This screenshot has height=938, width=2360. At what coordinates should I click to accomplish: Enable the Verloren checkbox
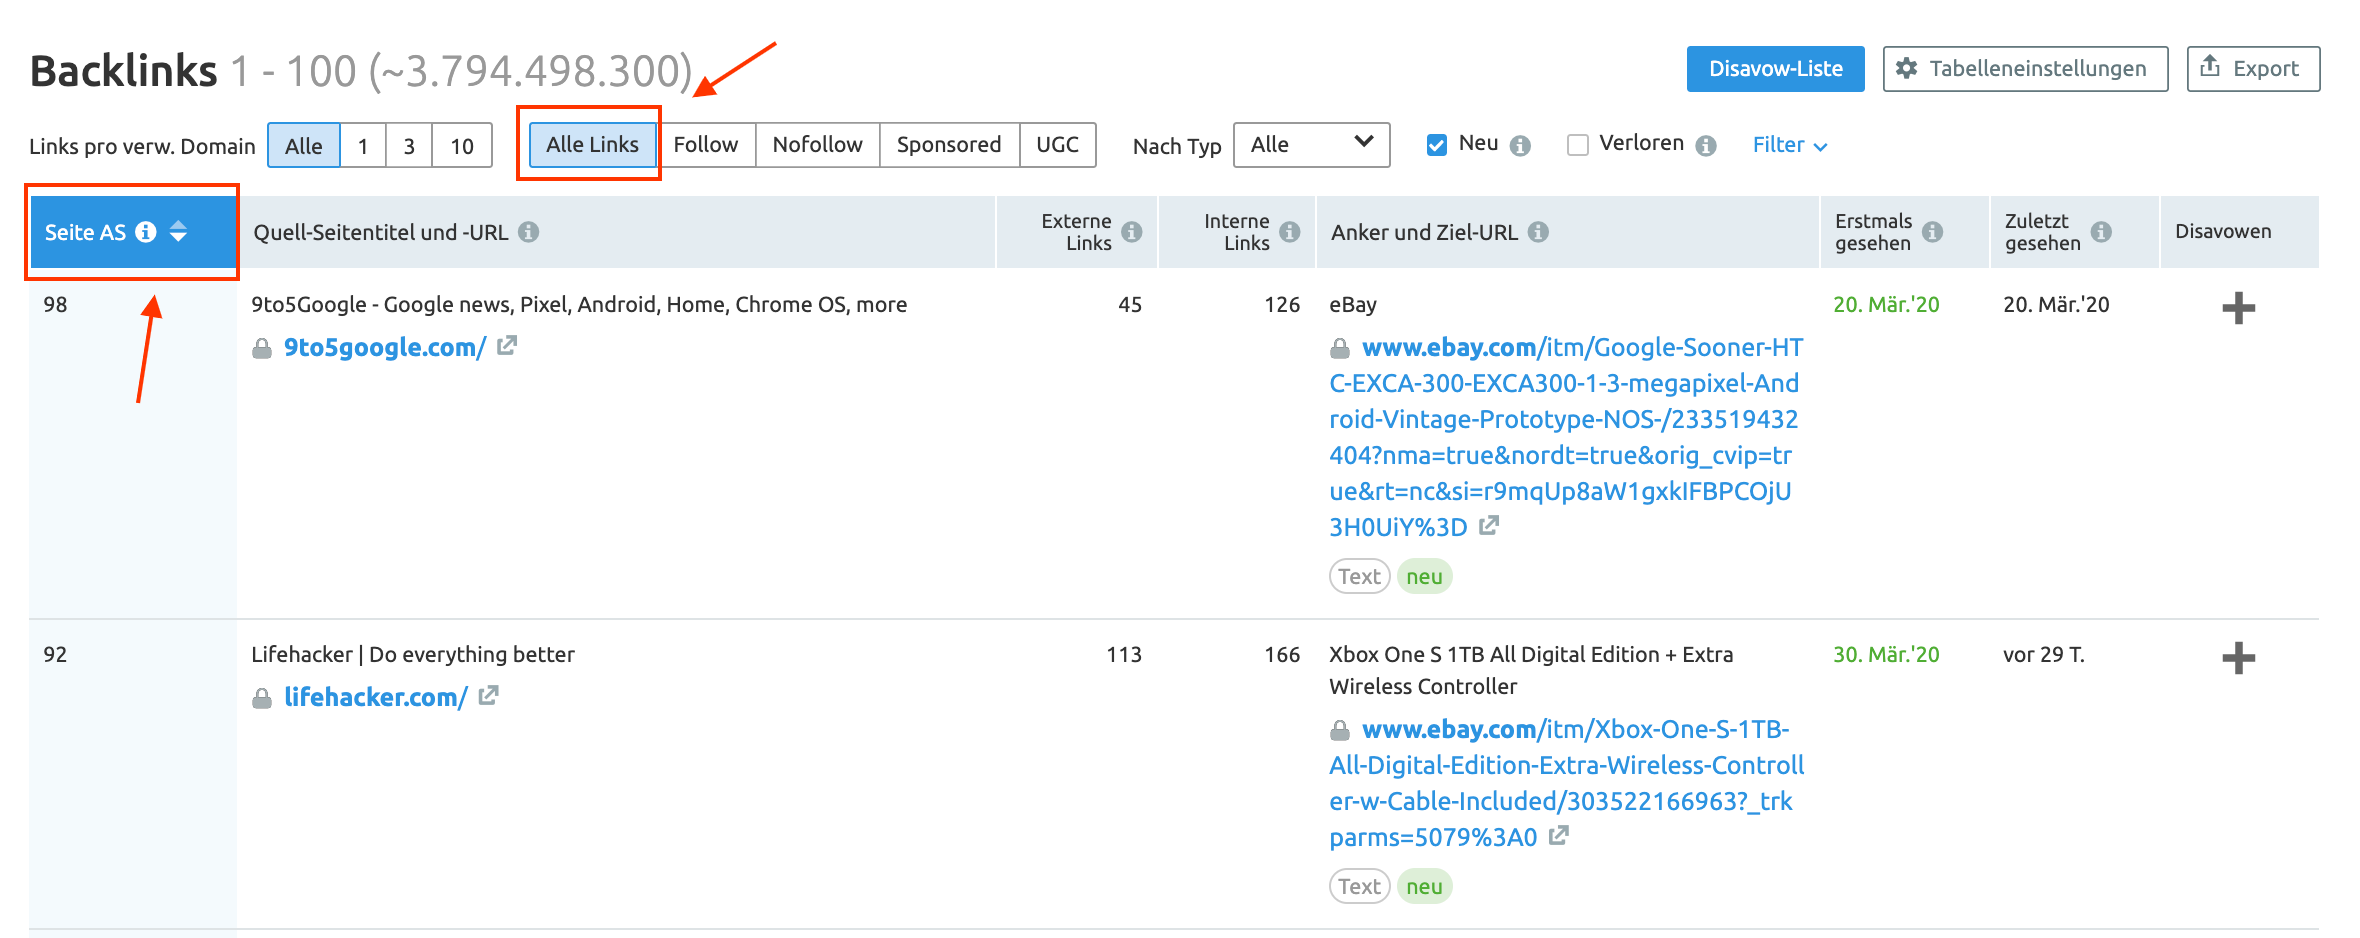(x=1578, y=145)
